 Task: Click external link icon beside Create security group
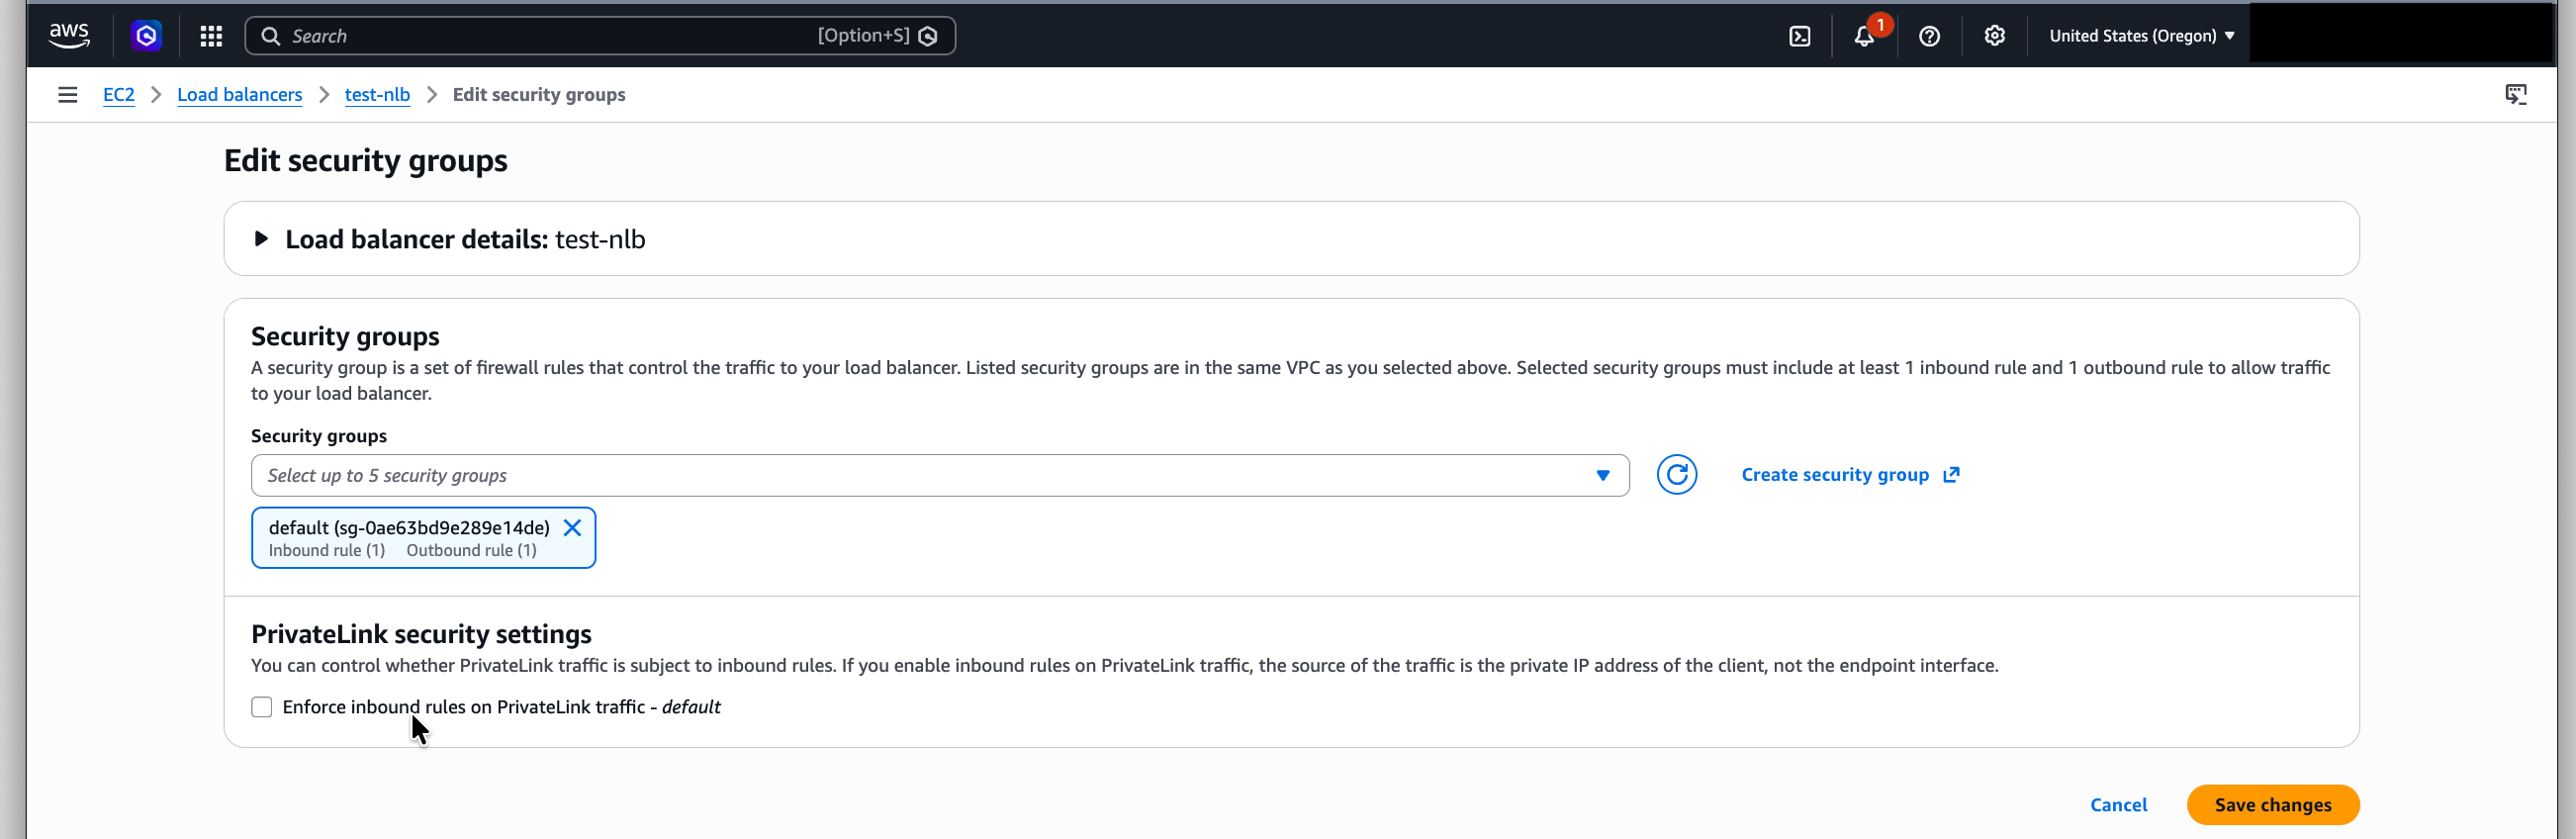[1951, 475]
